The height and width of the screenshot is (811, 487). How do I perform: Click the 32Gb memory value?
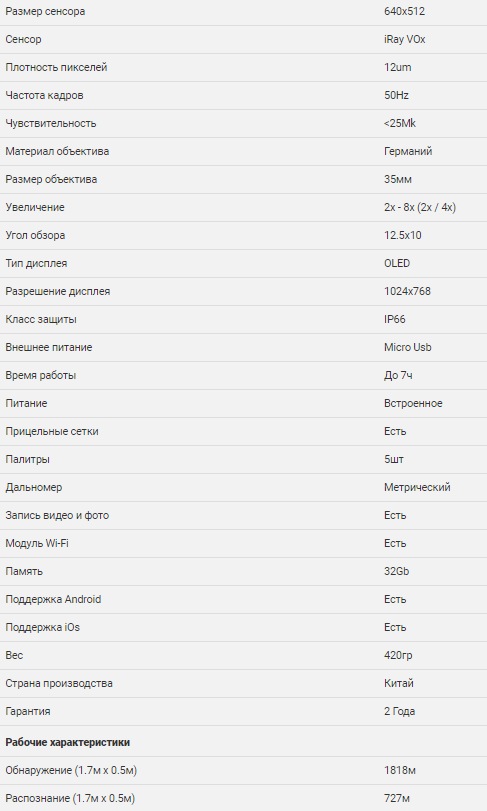397,571
